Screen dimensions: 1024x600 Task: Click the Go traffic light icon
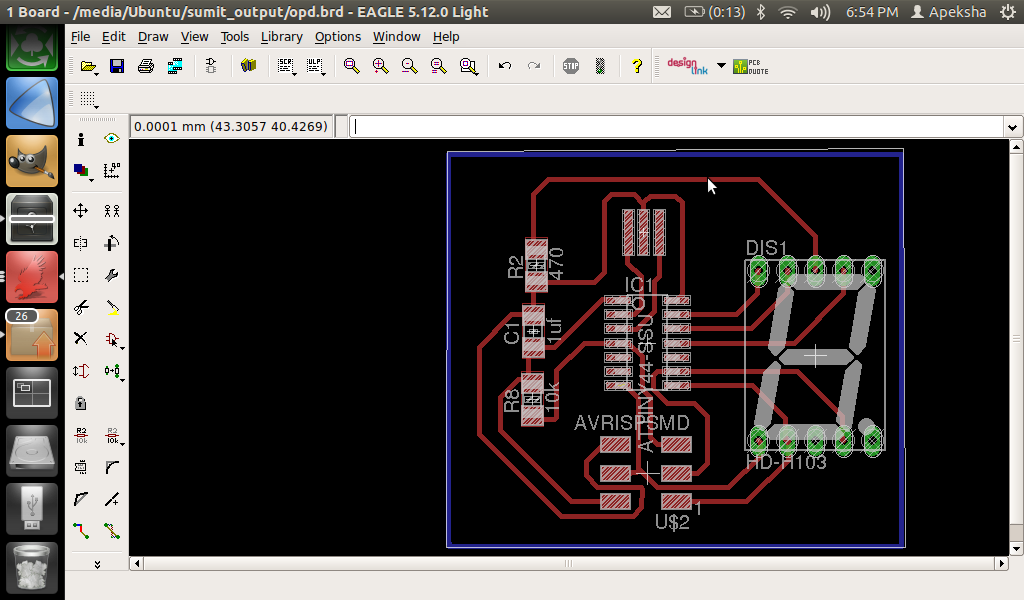(x=600, y=66)
